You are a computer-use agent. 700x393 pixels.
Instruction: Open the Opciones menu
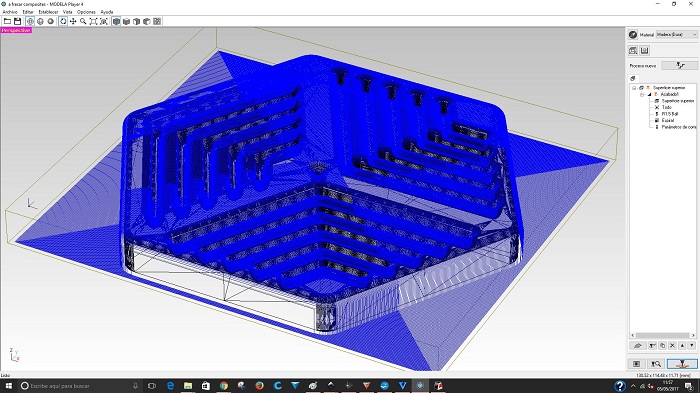tap(86, 12)
